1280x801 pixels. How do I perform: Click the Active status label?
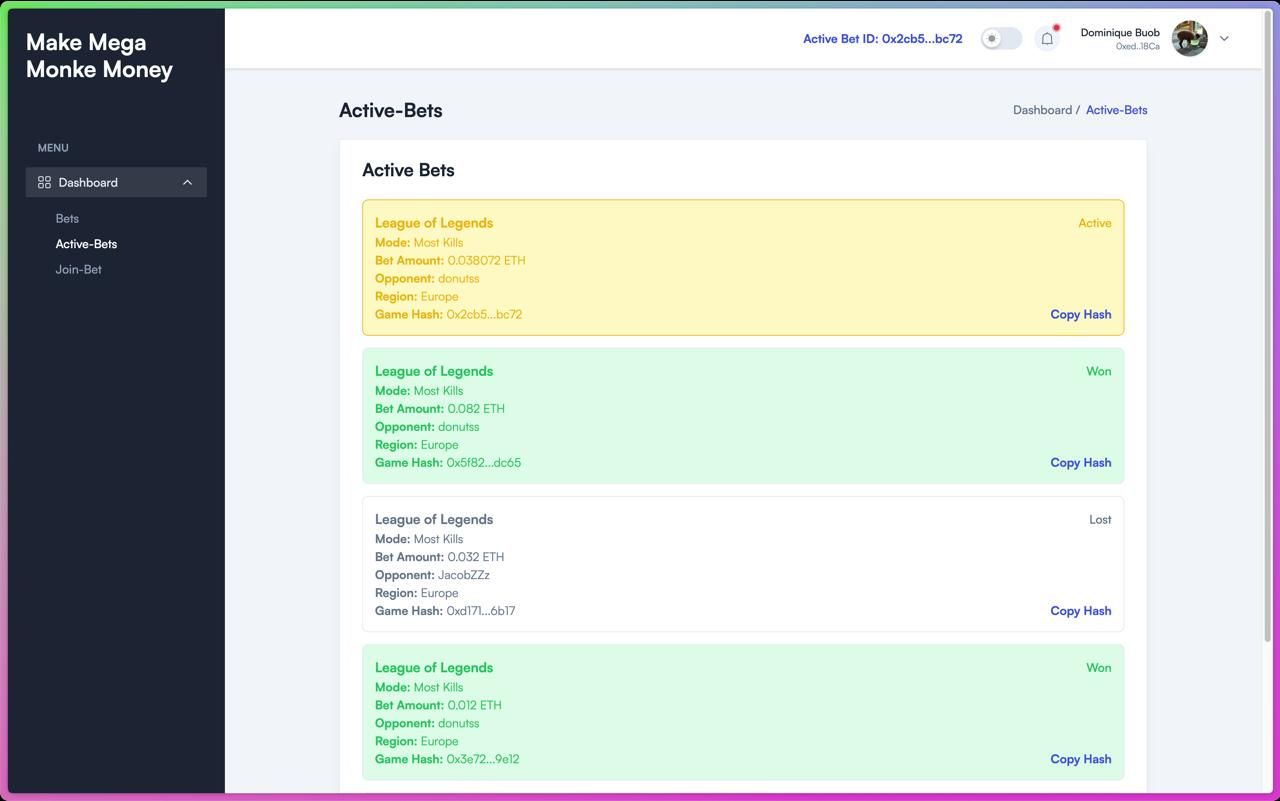coord(1095,223)
